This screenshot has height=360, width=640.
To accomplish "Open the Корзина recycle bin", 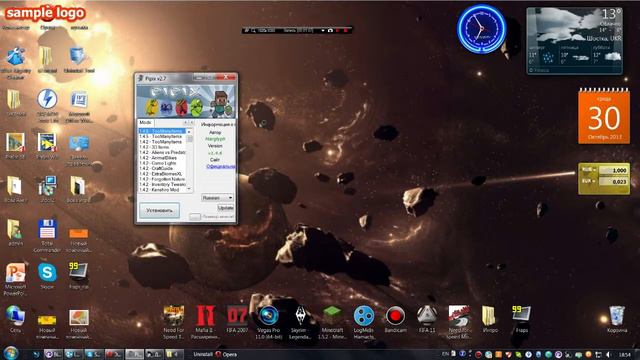I will coord(617,320).
